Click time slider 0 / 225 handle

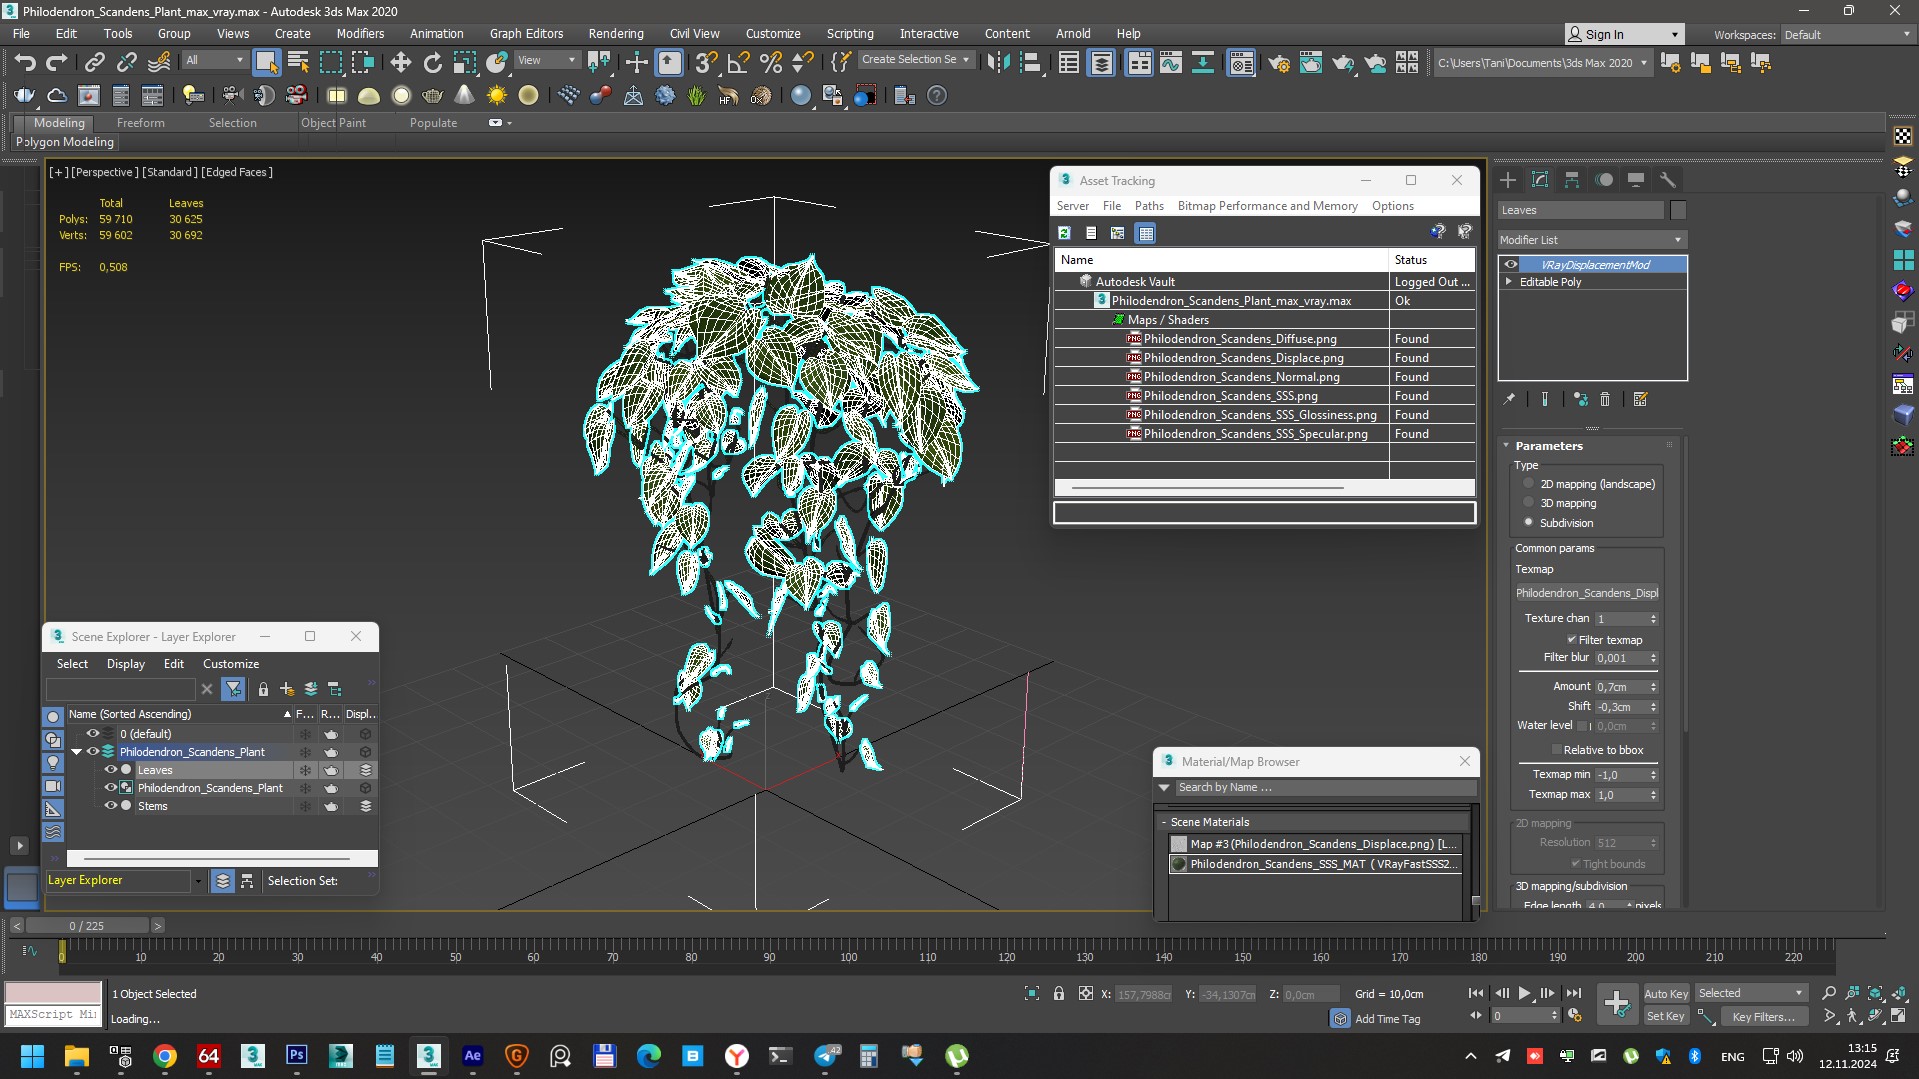click(x=87, y=926)
